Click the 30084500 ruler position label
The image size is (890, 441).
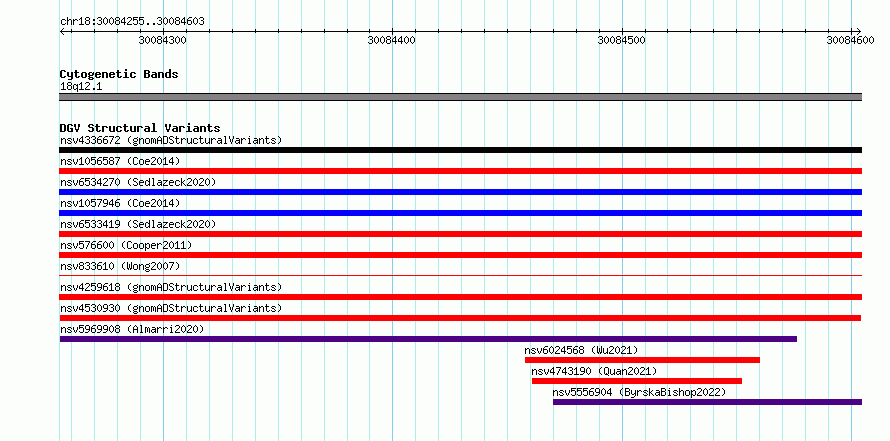(x=622, y=41)
